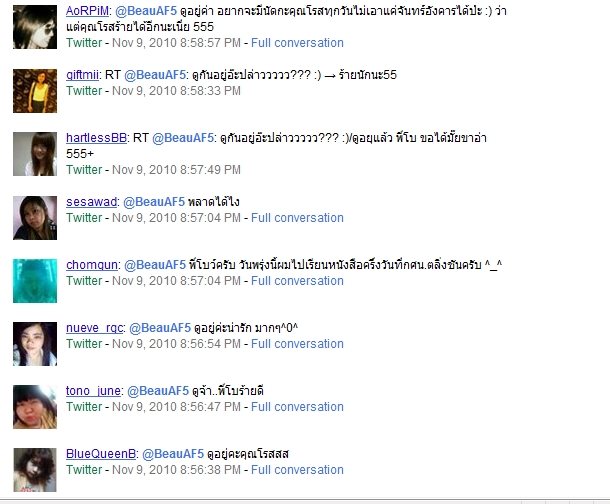Open giftmii's profile avatar

[x=35, y=91]
